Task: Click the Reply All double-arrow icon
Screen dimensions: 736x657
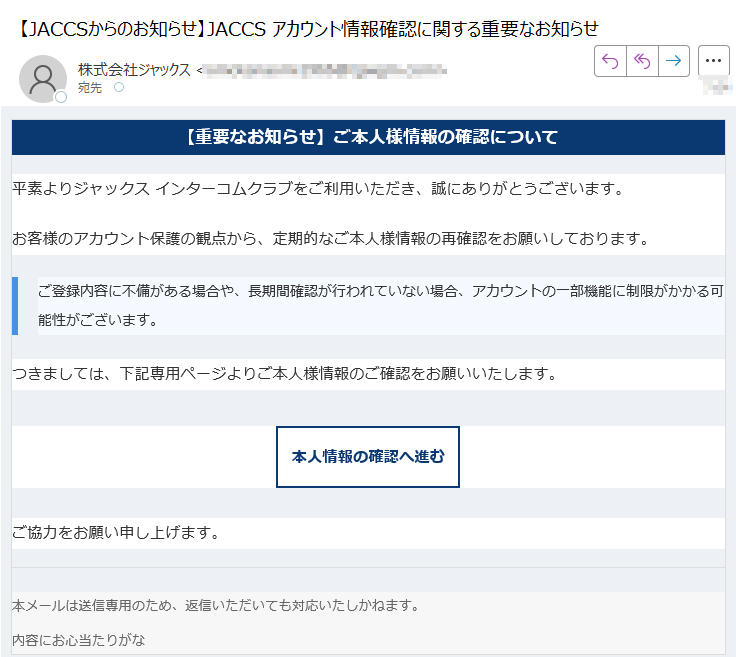Action: point(642,61)
